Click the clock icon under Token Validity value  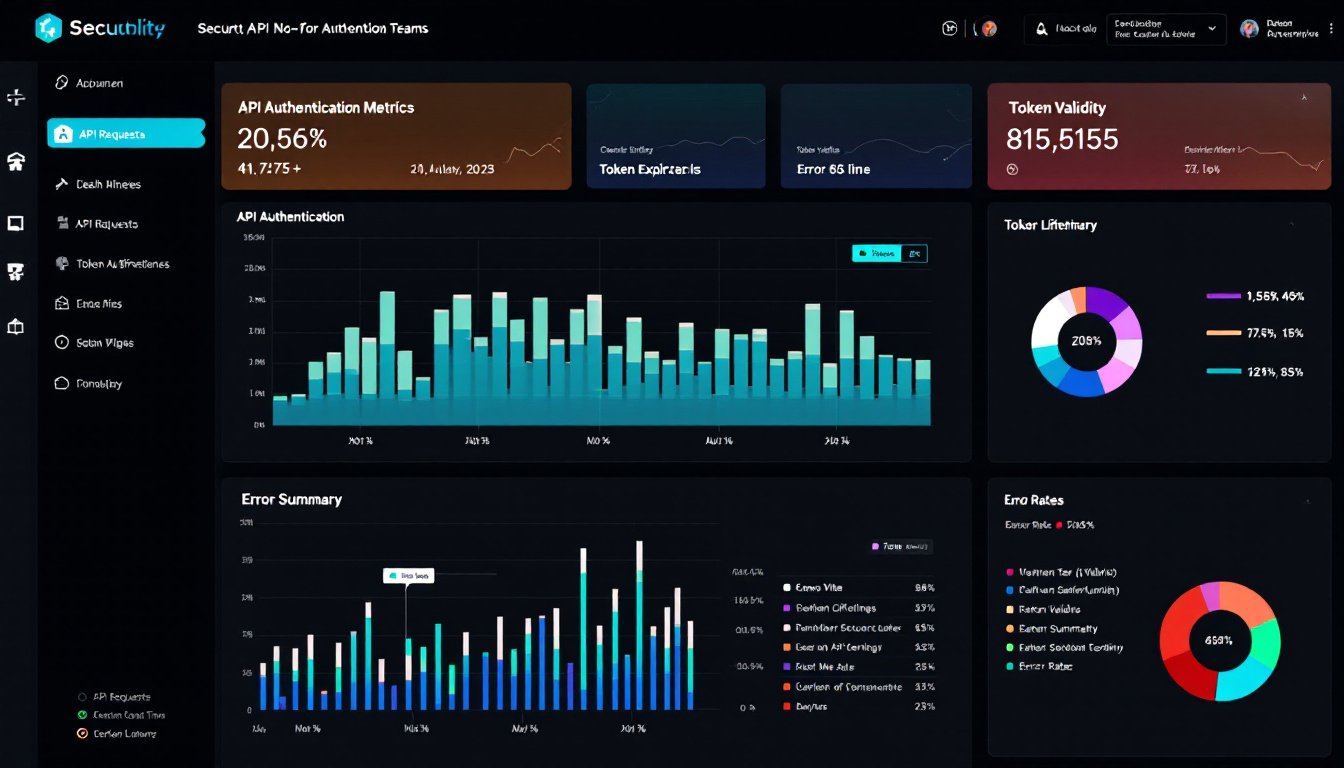coord(1012,169)
